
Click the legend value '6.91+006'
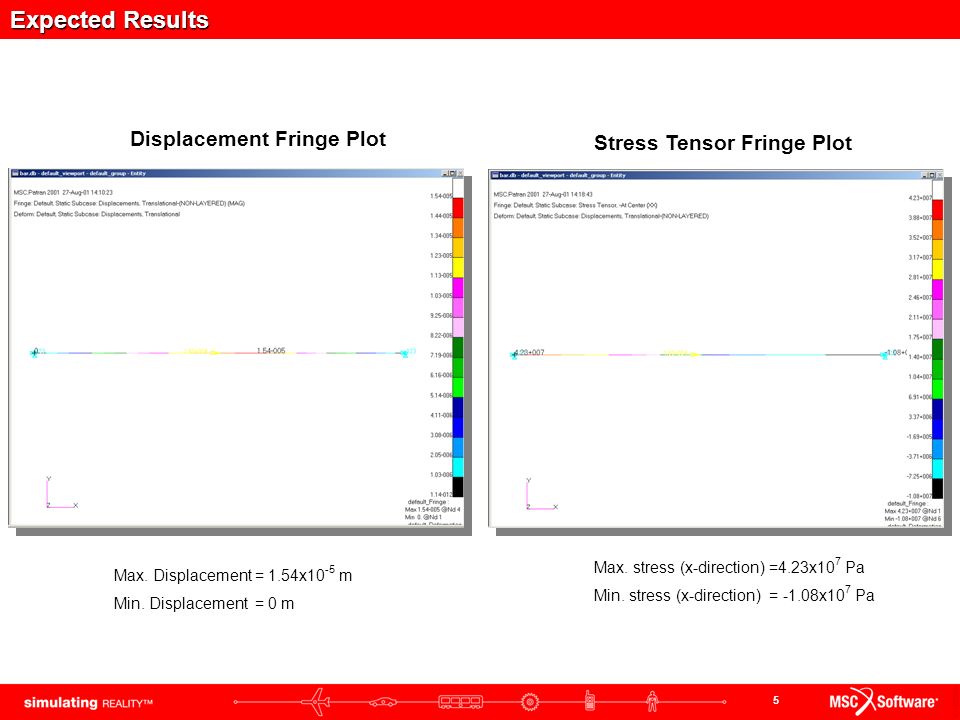pyautogui.click(x=920, y=397)
